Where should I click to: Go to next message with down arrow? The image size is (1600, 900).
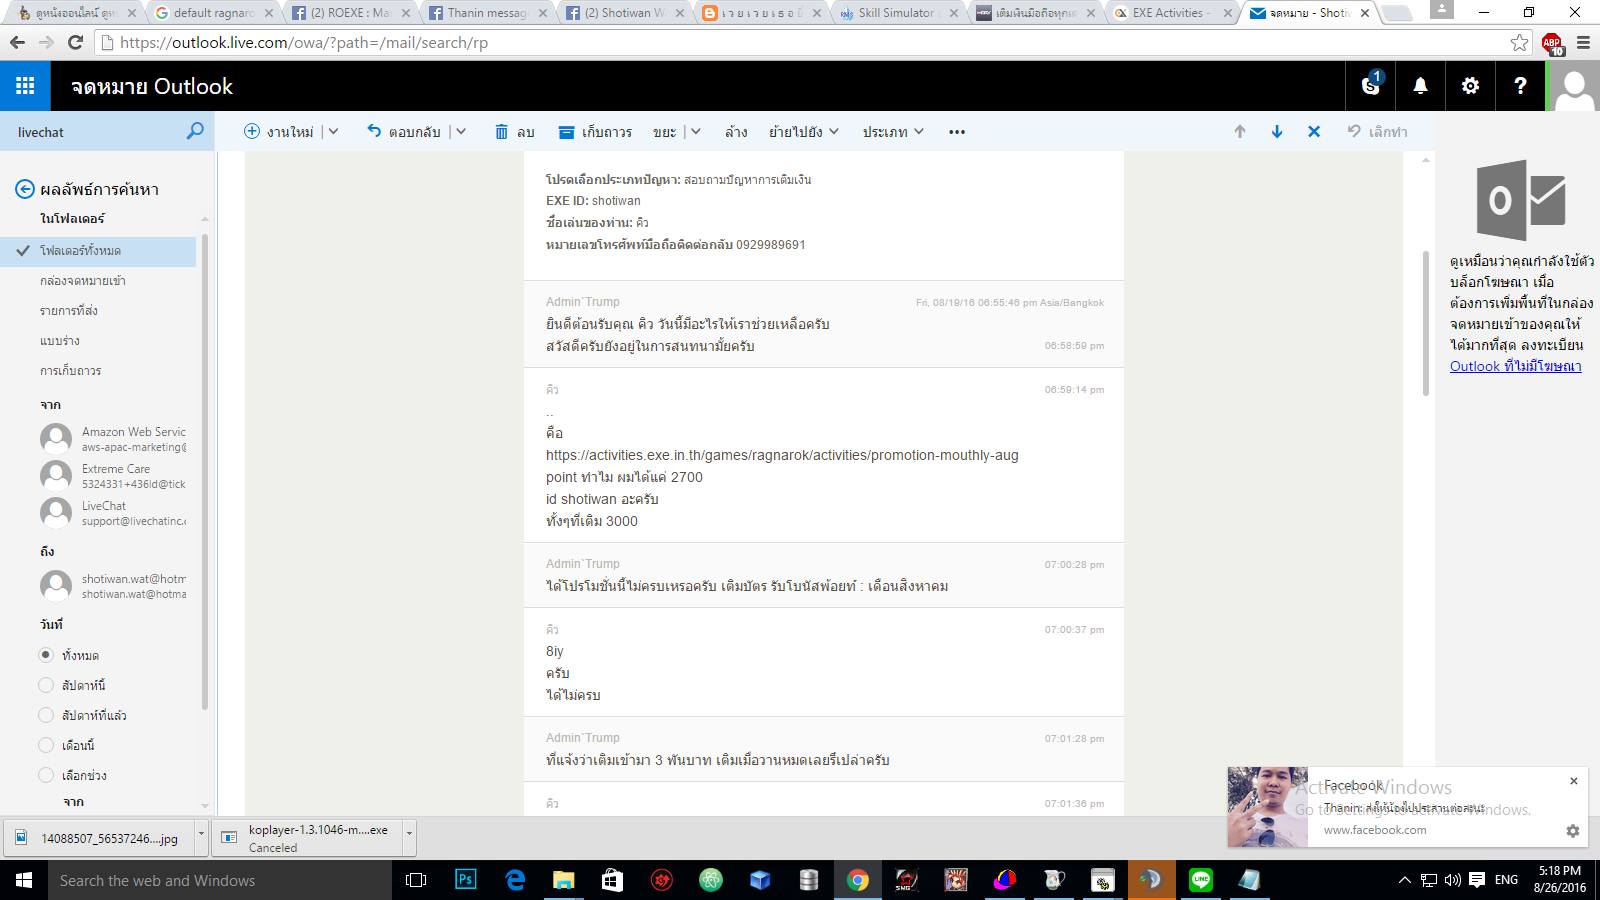[x=1277, y=131]
